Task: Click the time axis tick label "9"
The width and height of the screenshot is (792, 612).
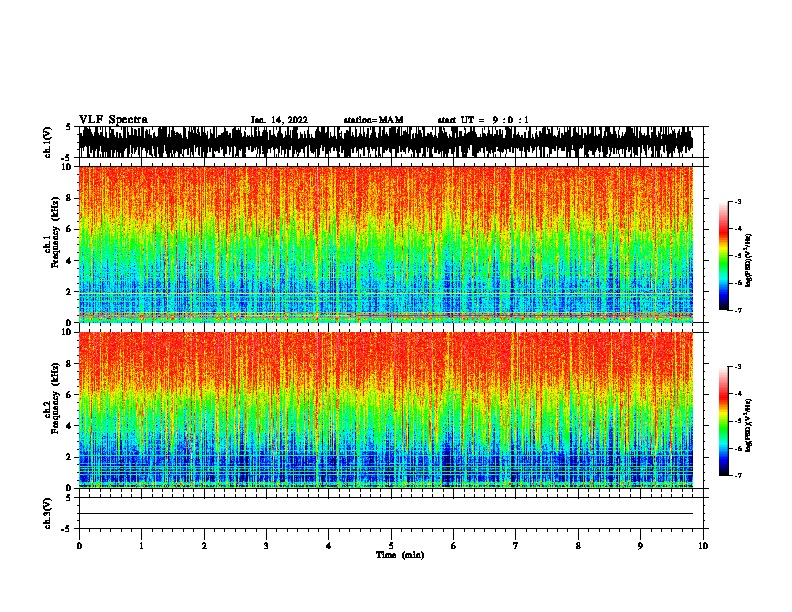Action: [640, 546]
